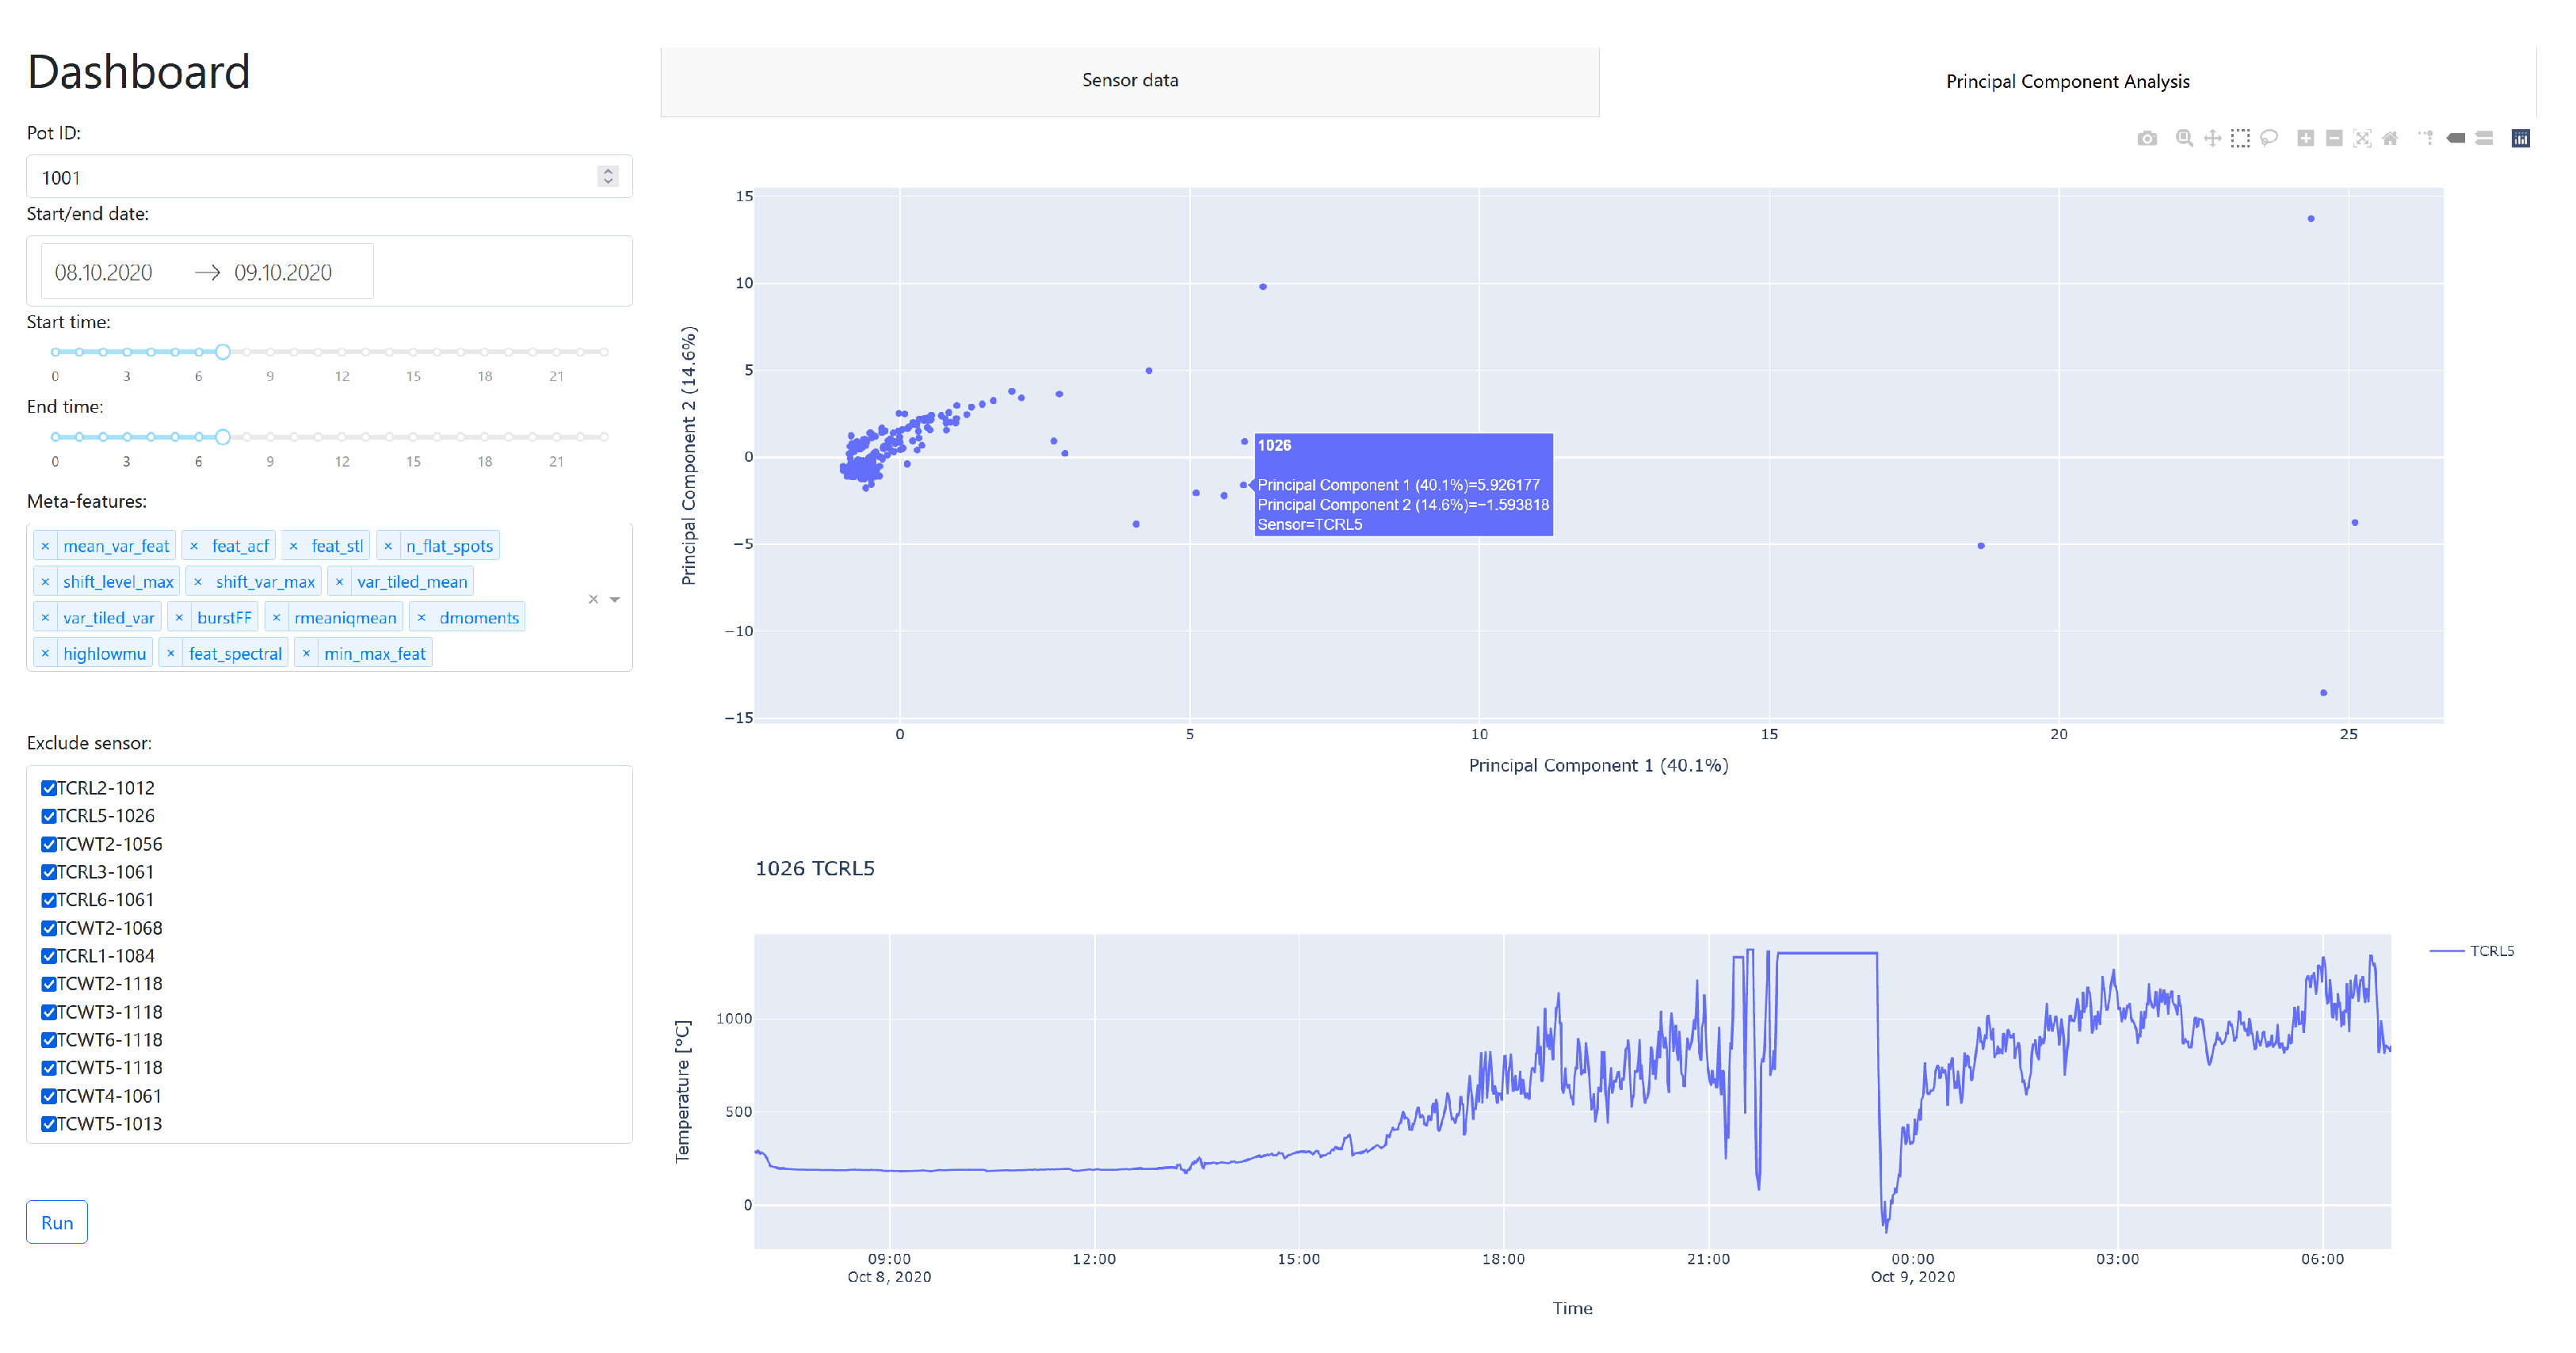Set End time slider to 18
Image resolution: width=2576 pixels, height=1353 pixels.
click(x=485, y=437)
